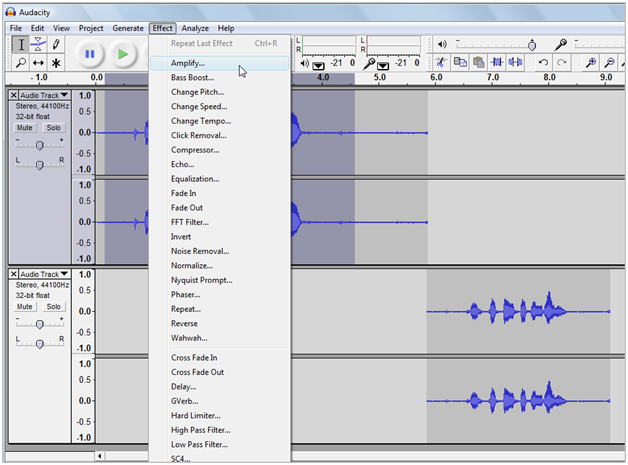Adjust the second track gain slider
Viewport: 628px width, 465px height.
pos(39,324)
